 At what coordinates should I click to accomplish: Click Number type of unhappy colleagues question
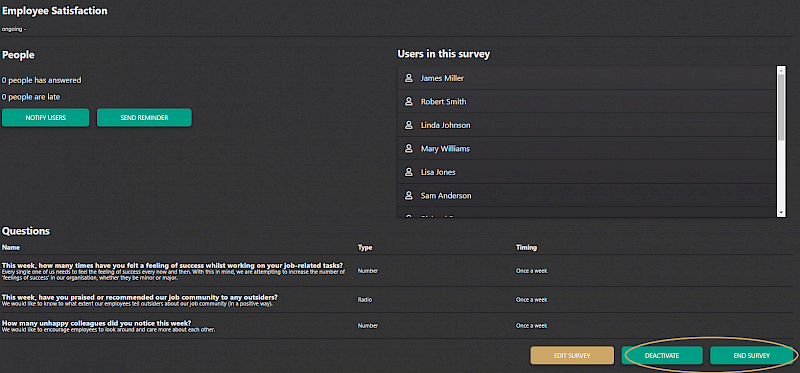pos(368,326)
